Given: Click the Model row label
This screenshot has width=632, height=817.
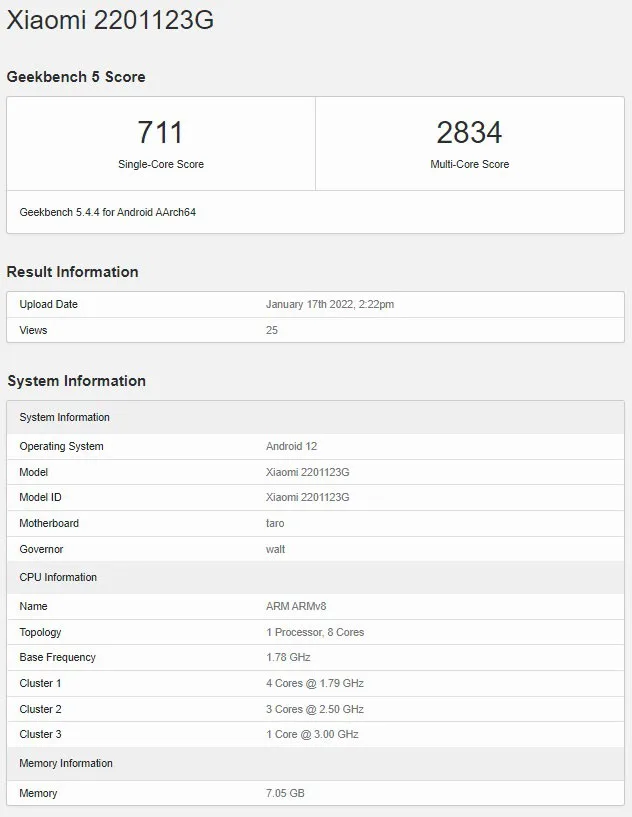Looking at the screenshot, I should click(x=33, y=472).
